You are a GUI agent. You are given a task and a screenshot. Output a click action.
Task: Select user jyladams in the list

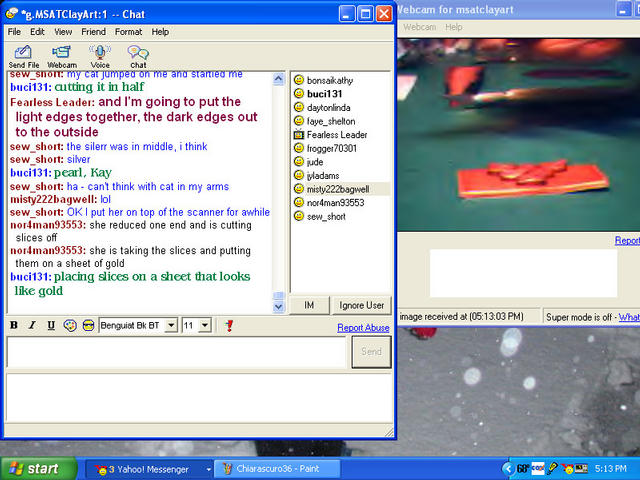(x=323, y=176)
